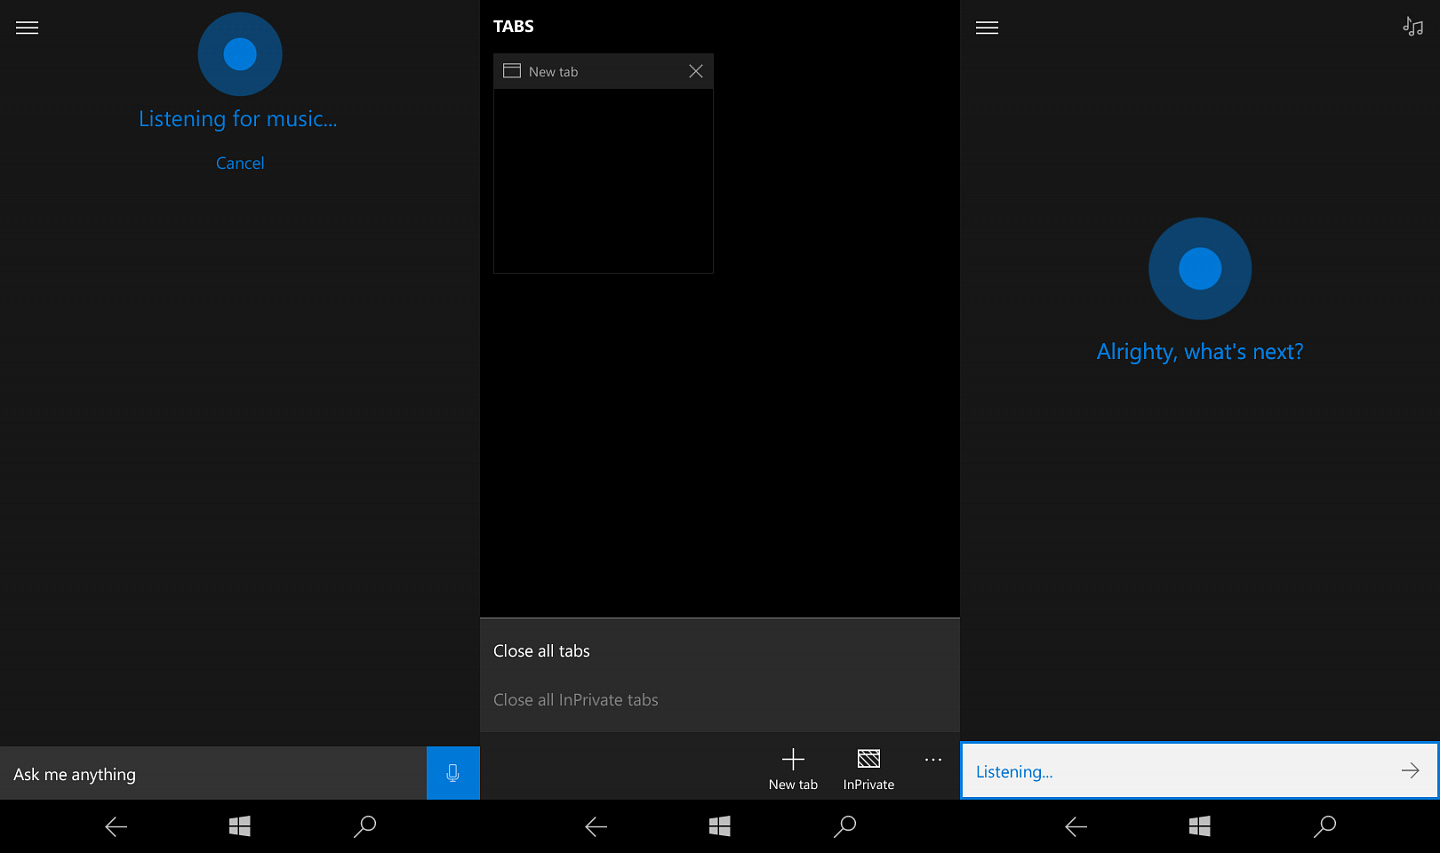Collapse the three-dots more menu
Viewport: 1440px width, 853px height.
pos(933,760)
